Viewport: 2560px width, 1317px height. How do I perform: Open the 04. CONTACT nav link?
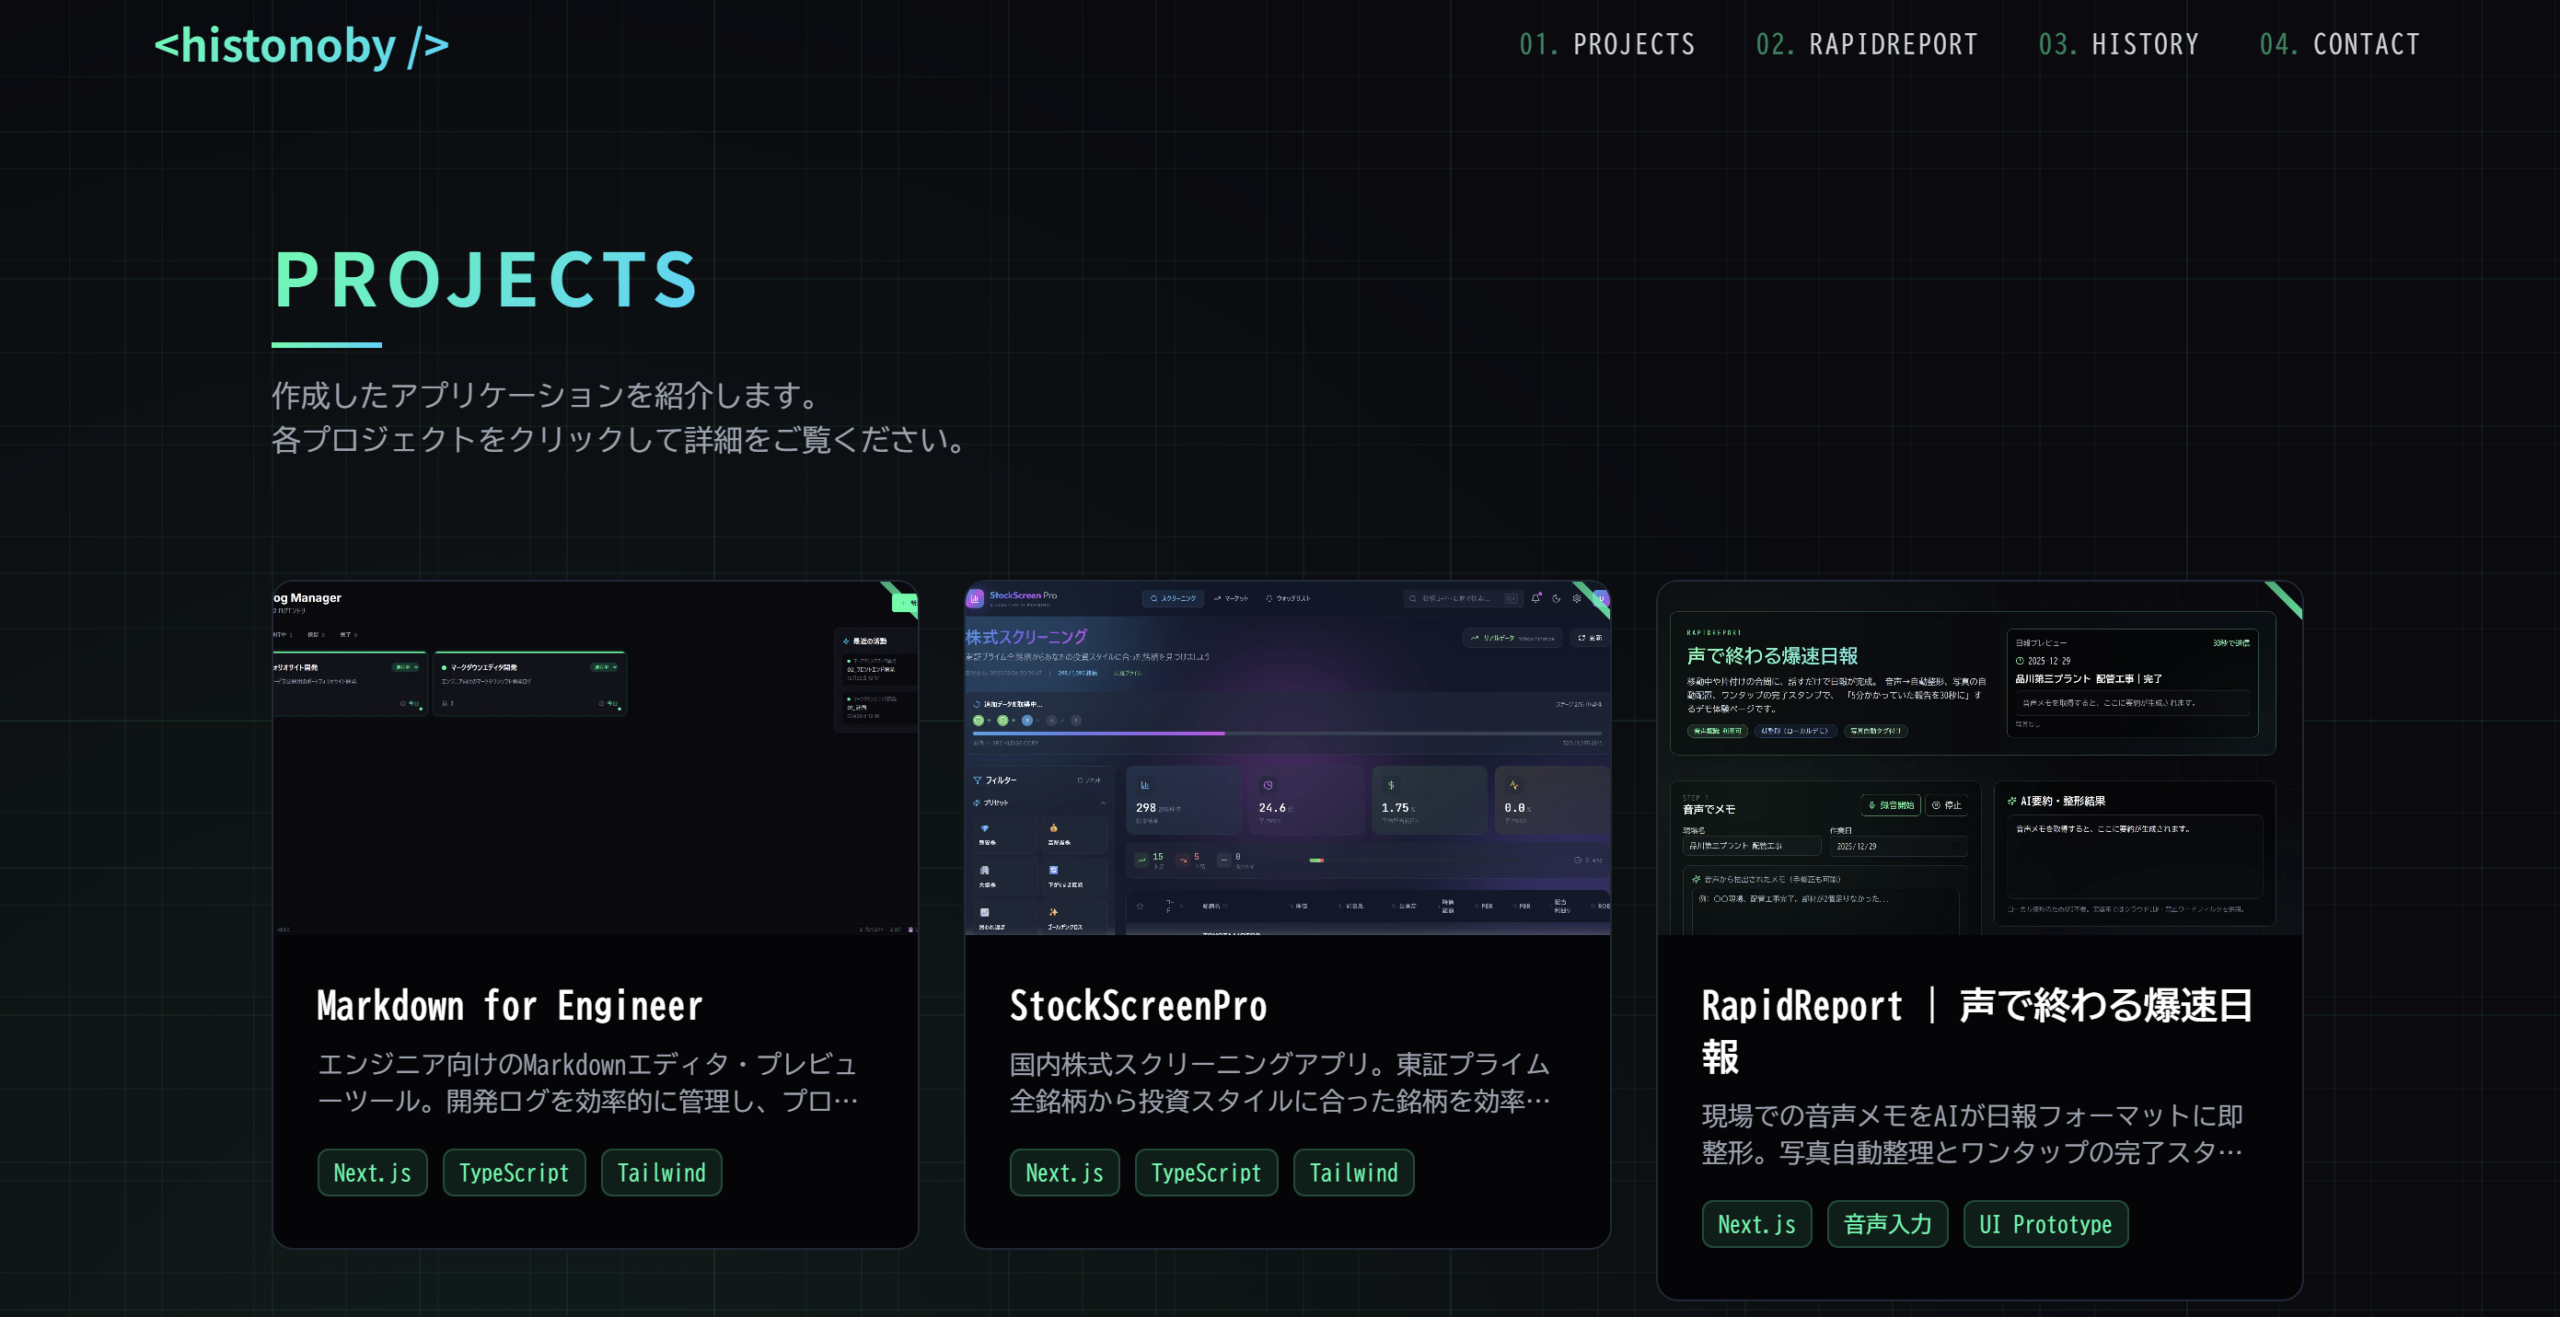[2339, 45]
